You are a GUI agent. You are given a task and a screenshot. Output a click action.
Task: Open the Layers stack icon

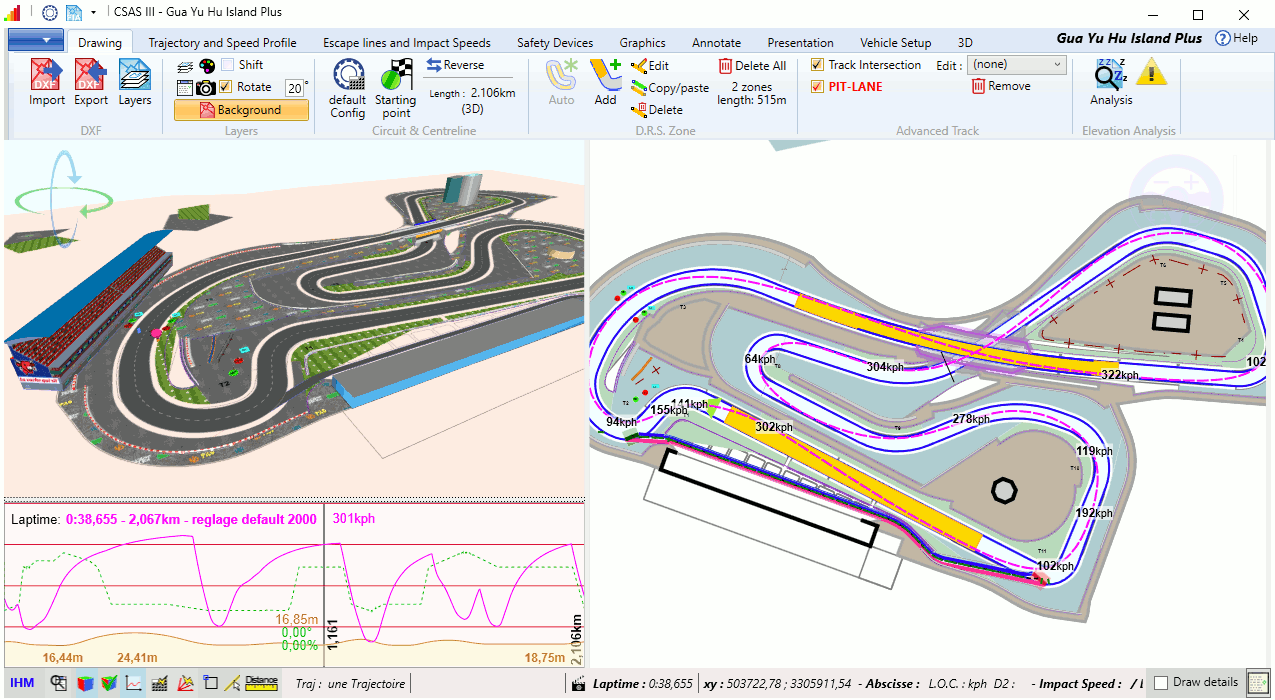tap(135, 75)
